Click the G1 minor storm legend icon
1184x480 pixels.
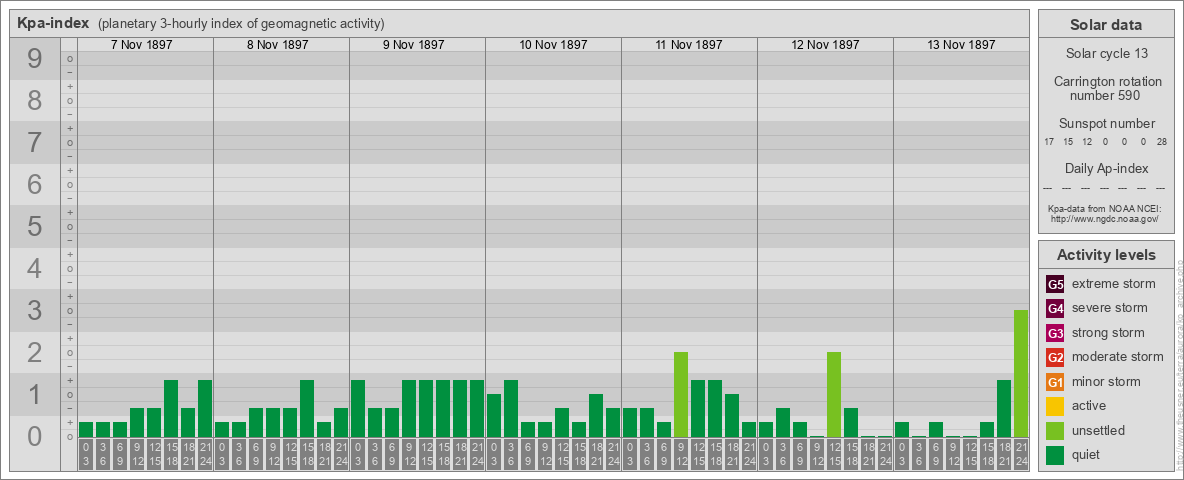1056,382
